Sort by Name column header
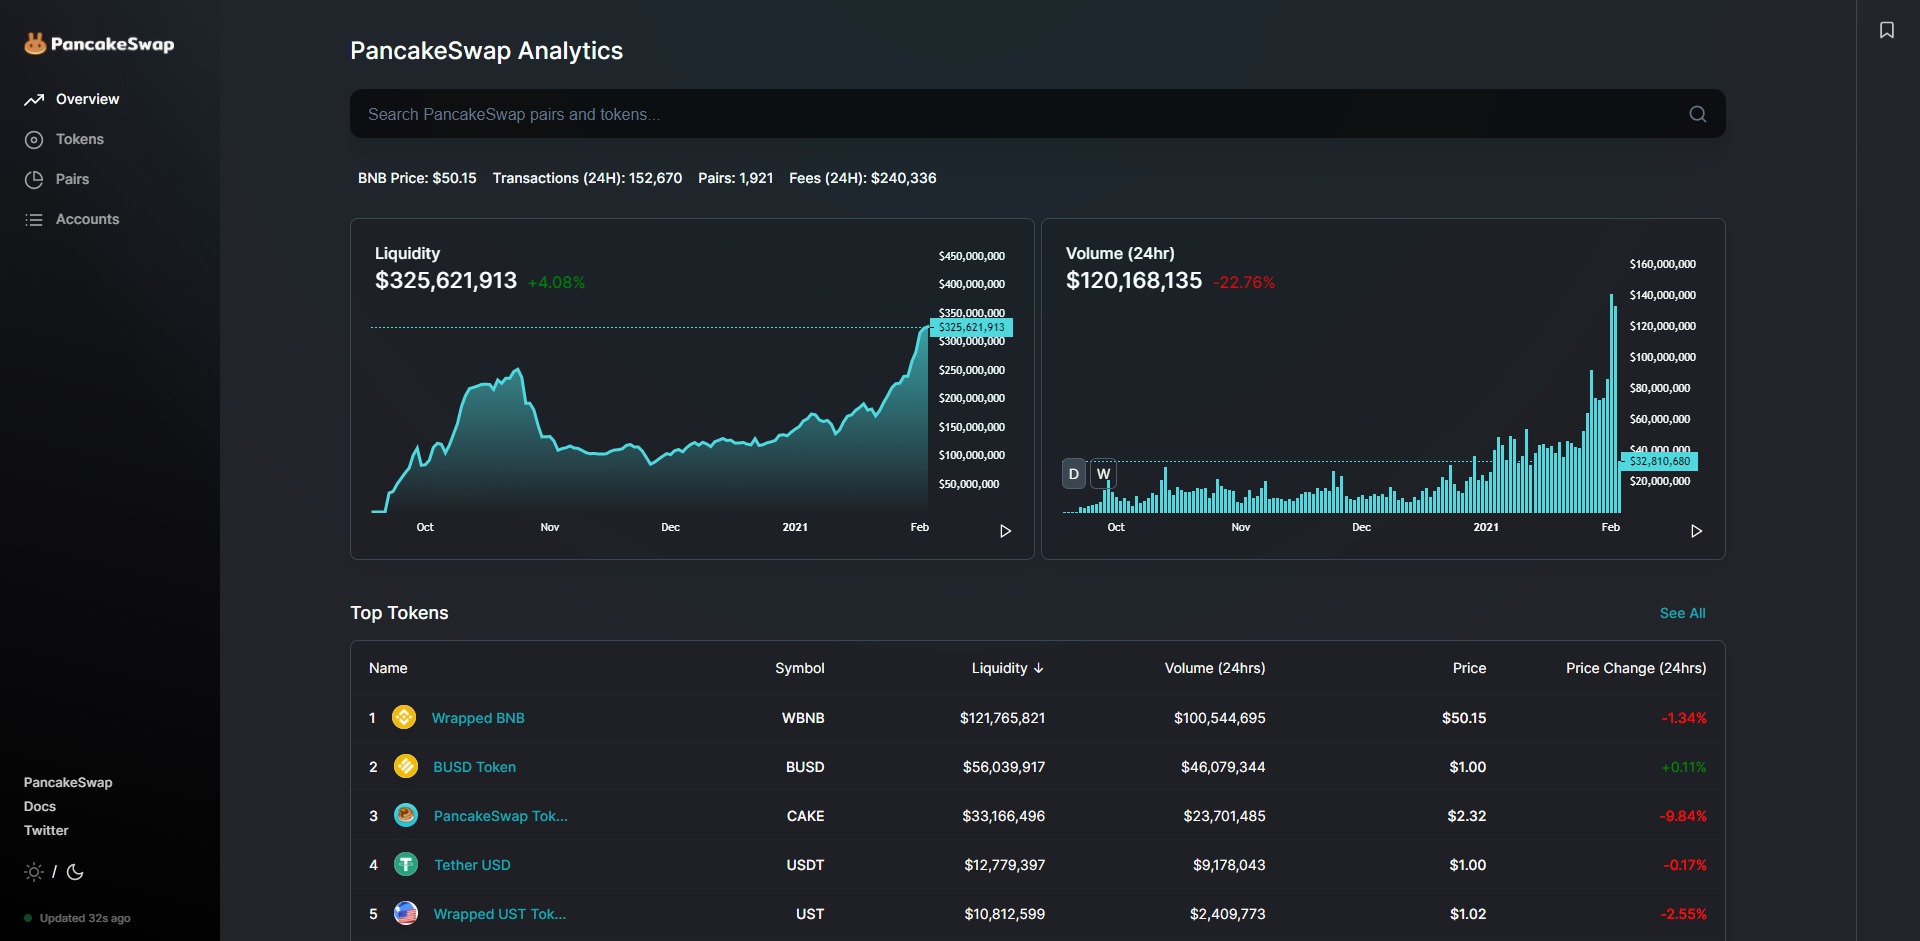Image resolution: width=1920 pixels, height=941 pixels. pyautogui.click(x=388, y=668)
